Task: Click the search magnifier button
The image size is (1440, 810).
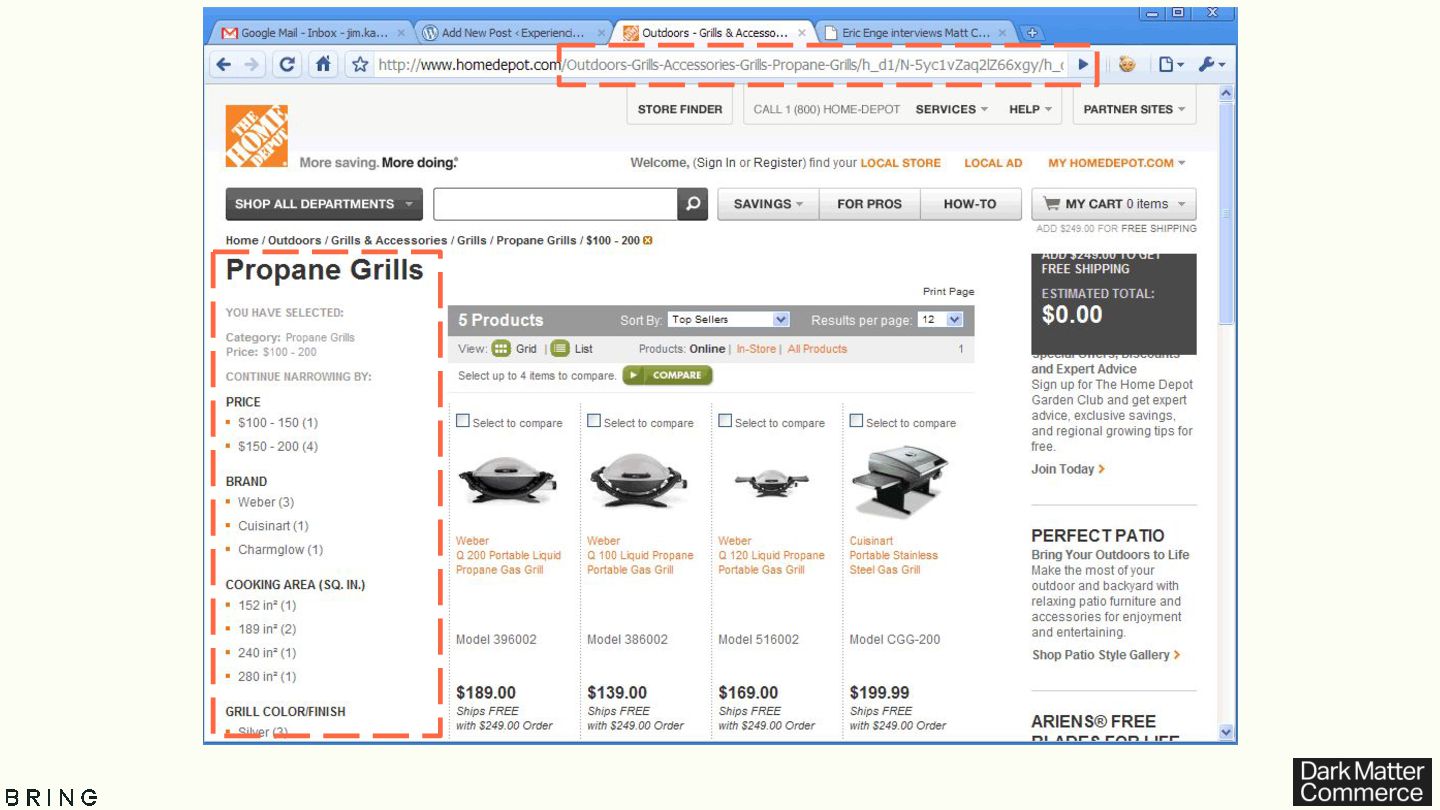Action: 693,204
